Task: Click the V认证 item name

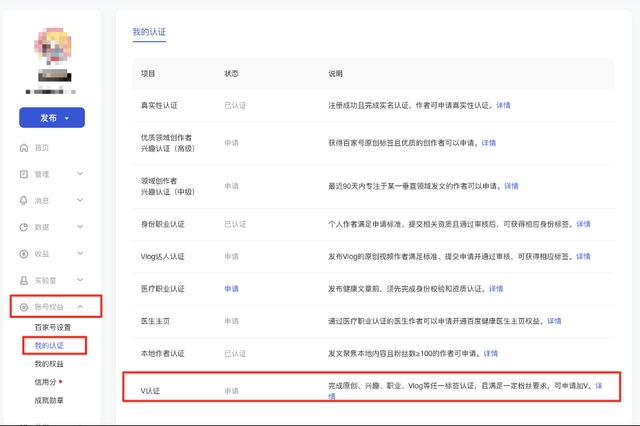Action: (150, 391)
